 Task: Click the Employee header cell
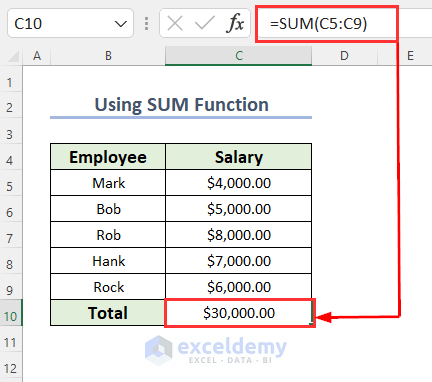click(108, 157)
